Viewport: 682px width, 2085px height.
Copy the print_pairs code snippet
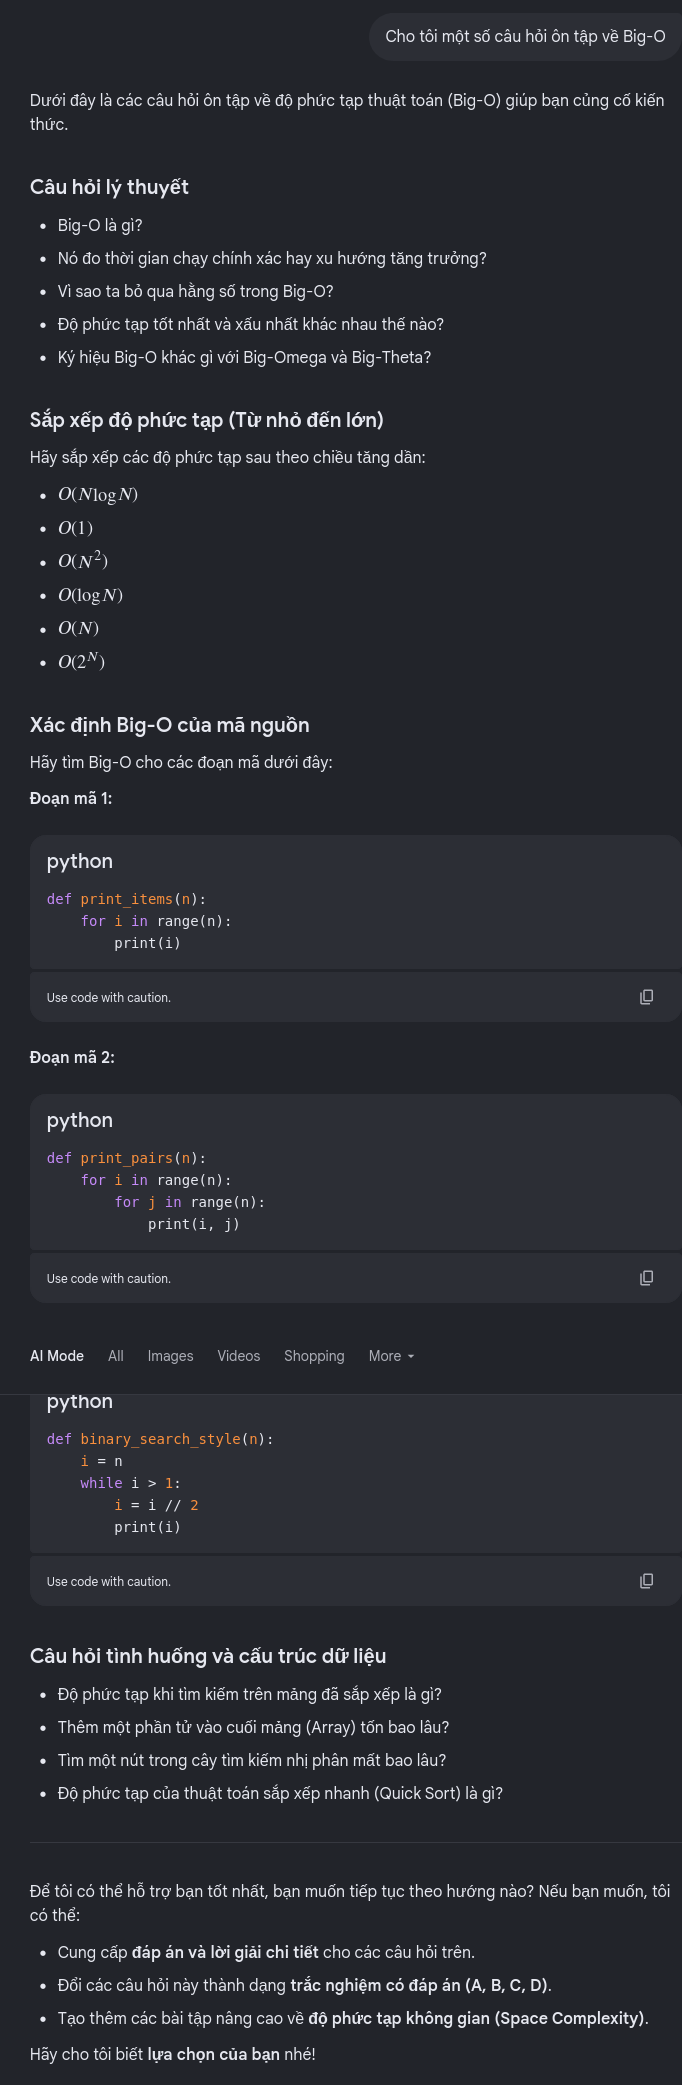pos(646,1278)
